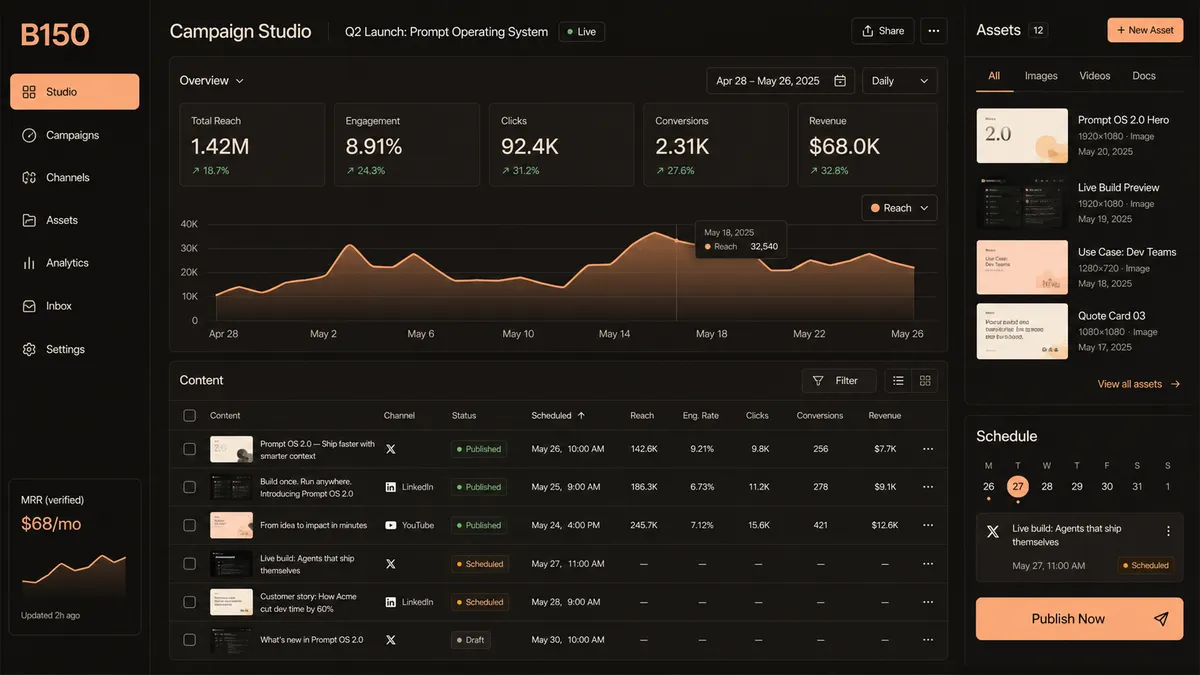Switch content to grid view
The image size is (1200, 675).
[x=925, y=381]
